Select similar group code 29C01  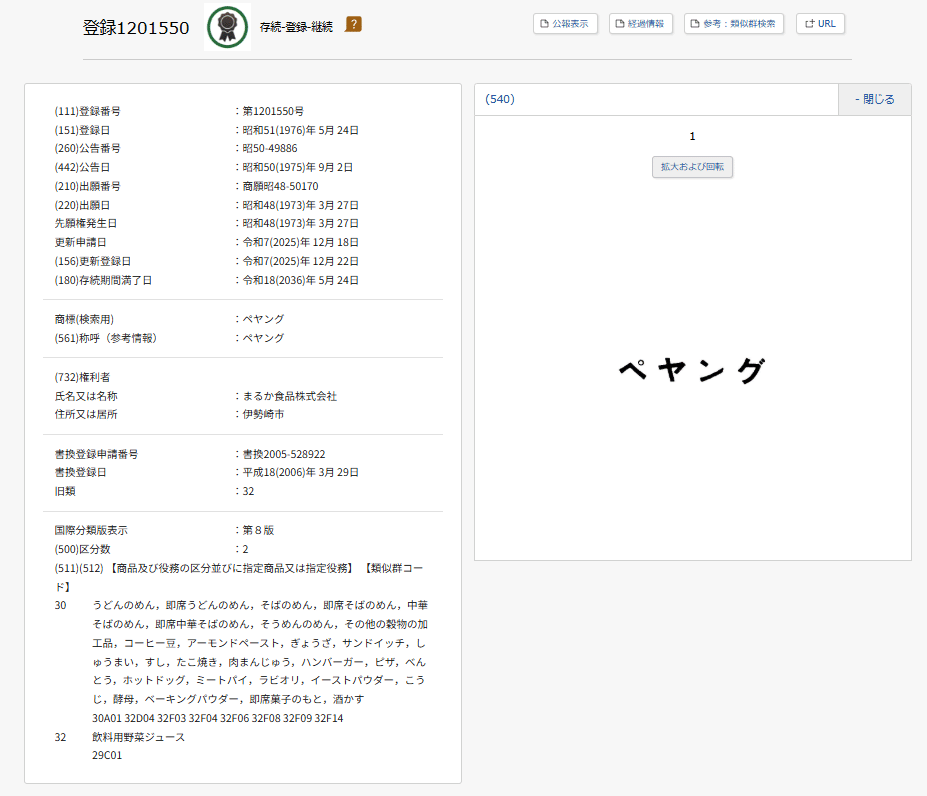[x=107, y=755]
